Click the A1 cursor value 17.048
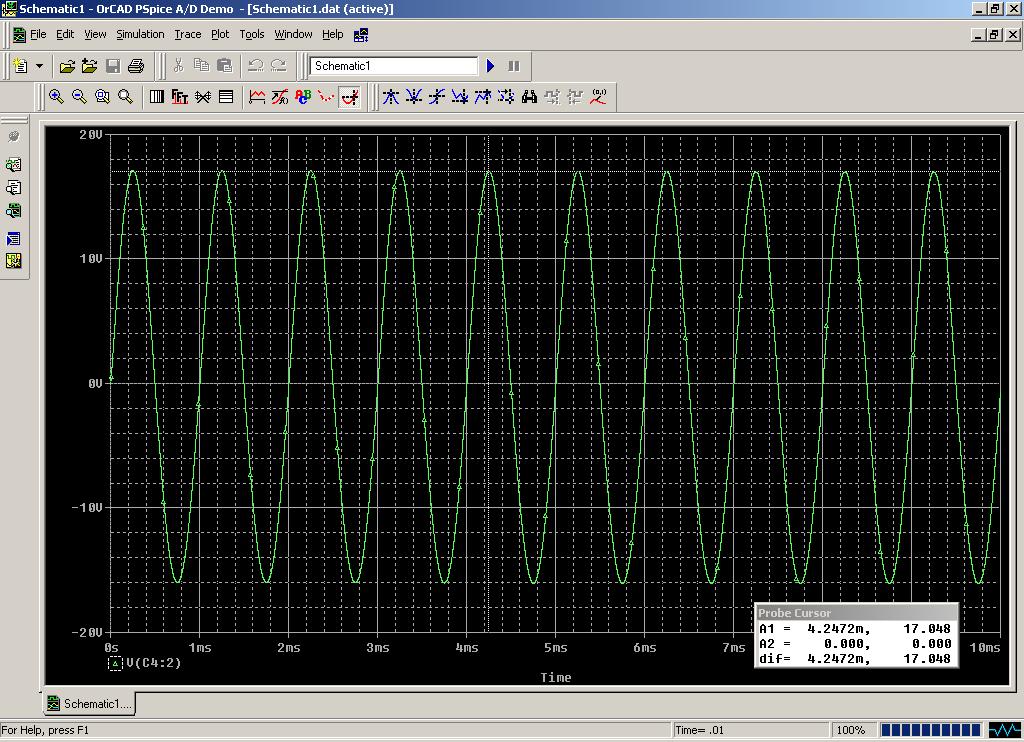 pos(927,628)
